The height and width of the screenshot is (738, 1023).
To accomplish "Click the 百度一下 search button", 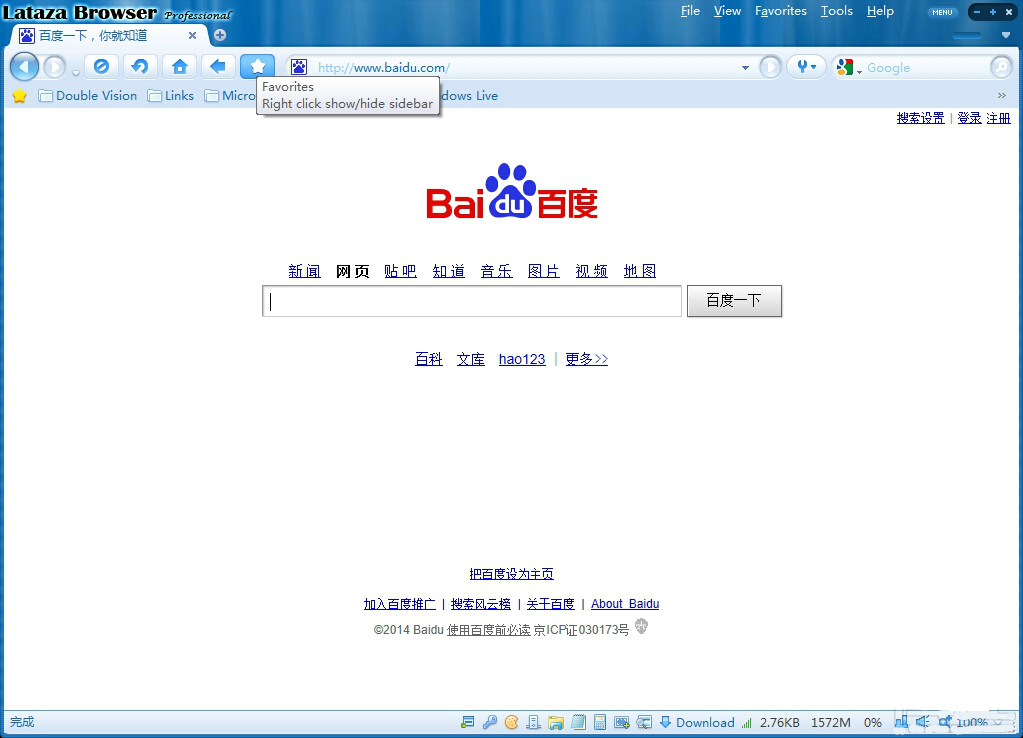I will (734, 301).
